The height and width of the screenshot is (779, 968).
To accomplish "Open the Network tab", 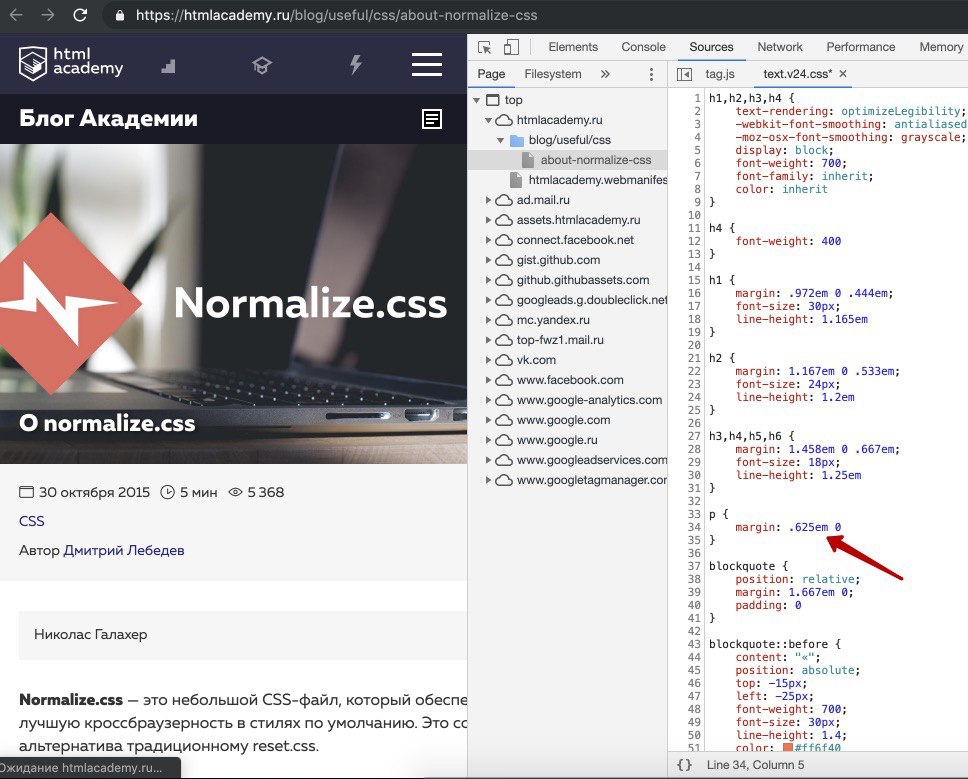I will coord(780,47).
